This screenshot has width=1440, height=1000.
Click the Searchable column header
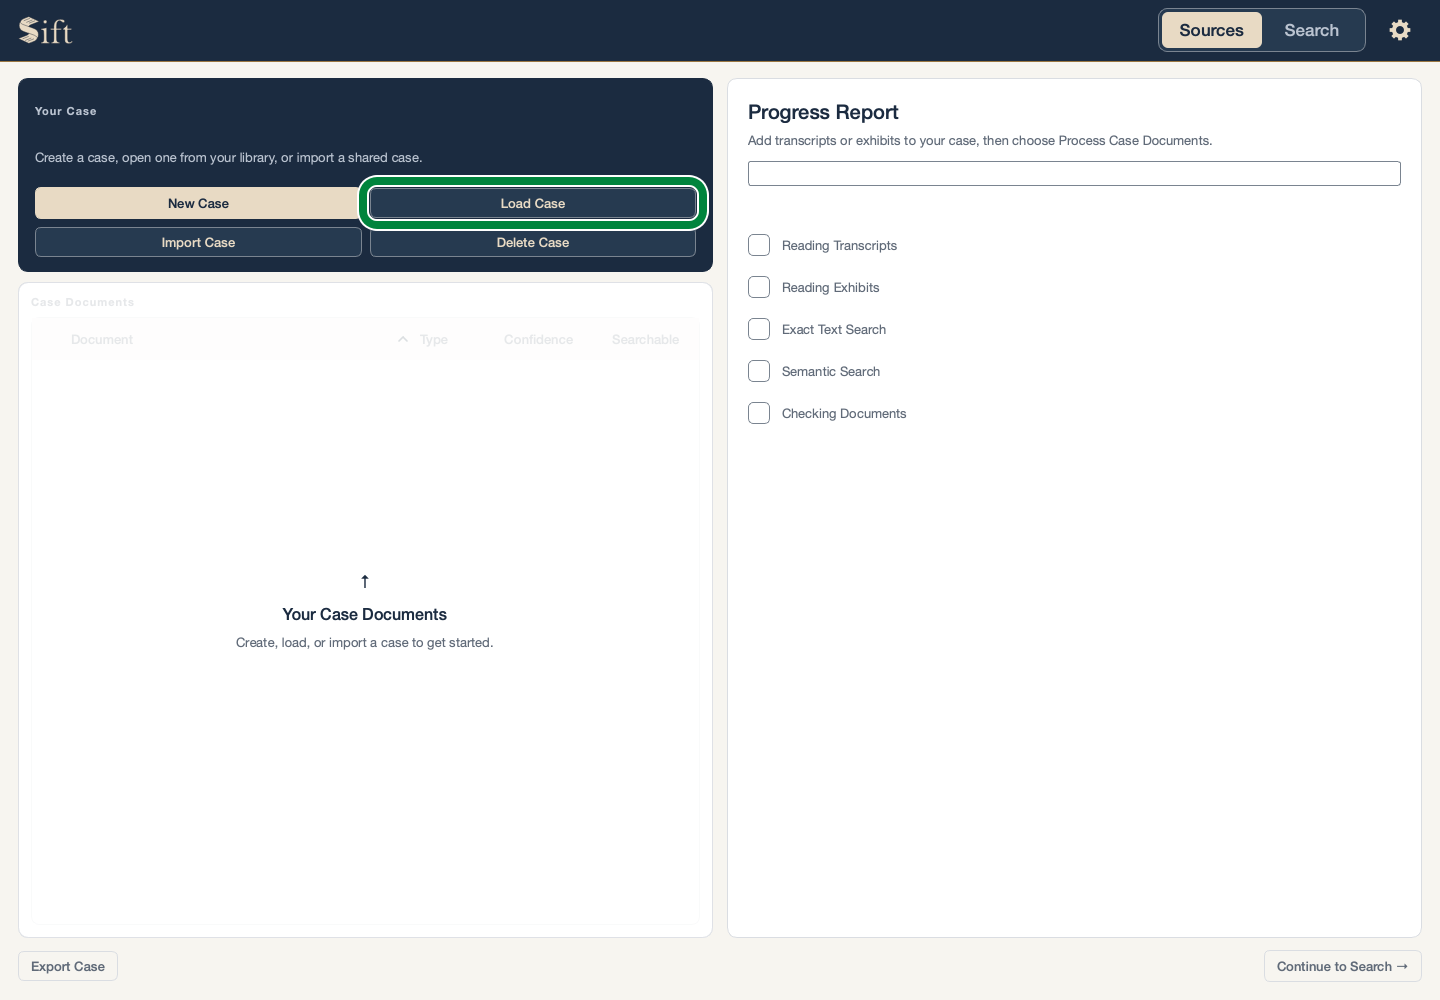pos(645,340)
